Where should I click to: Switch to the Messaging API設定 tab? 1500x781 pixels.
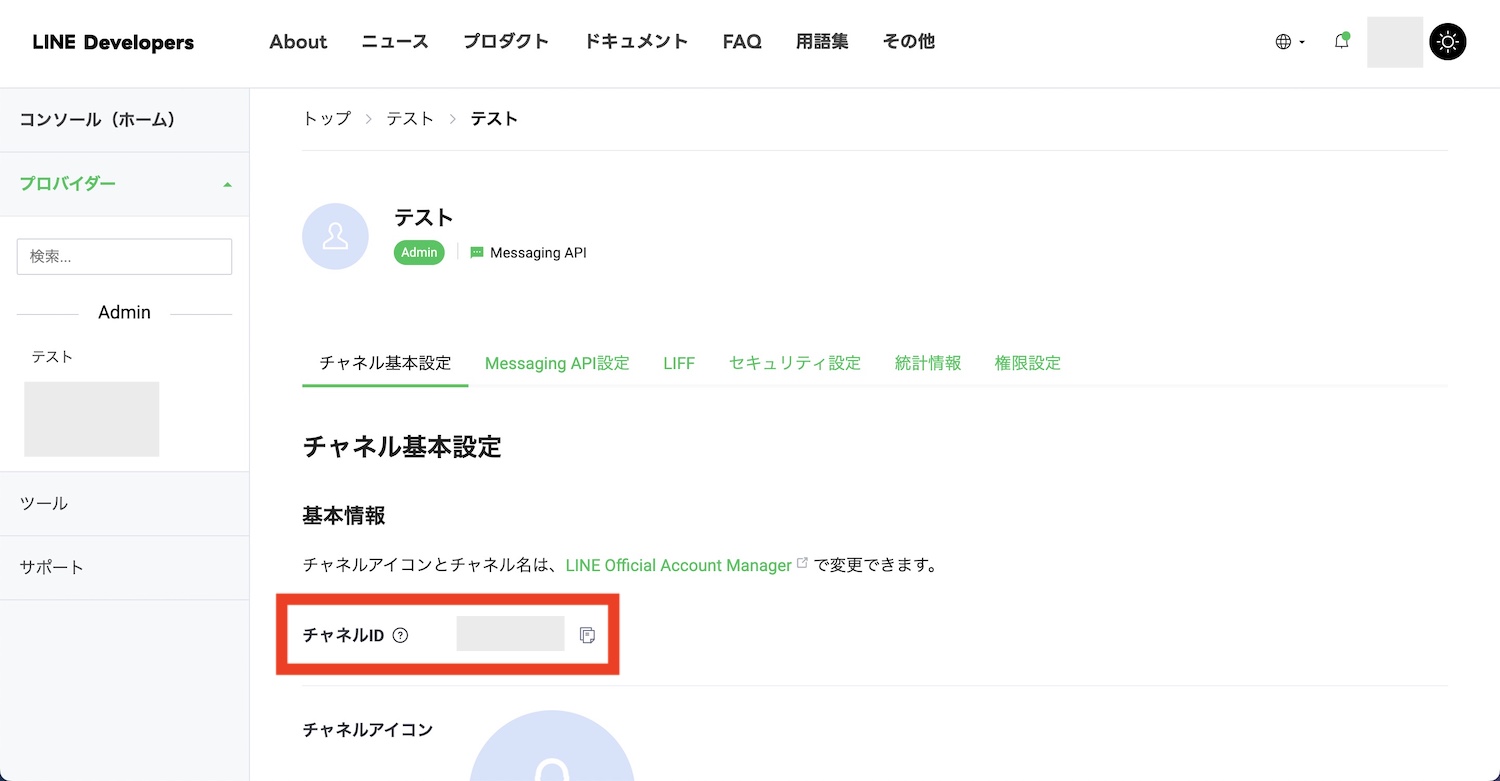point(557,363)
